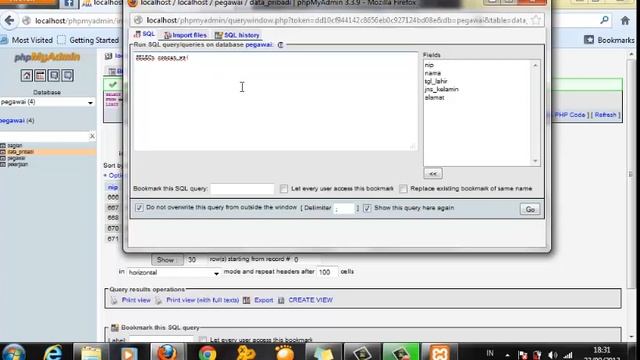Screen dimensions: 640x360
Task: Uncheck 'Do not overwrite this query from outside'
Action: pos(139,208)
